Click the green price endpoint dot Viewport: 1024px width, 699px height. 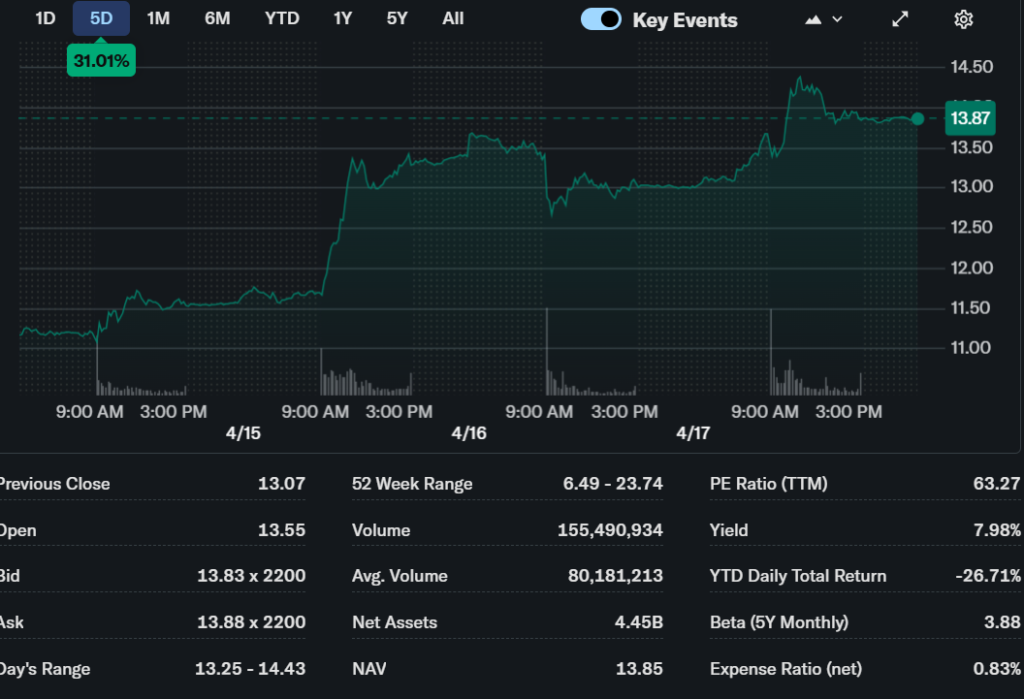[x=918, y=119]
